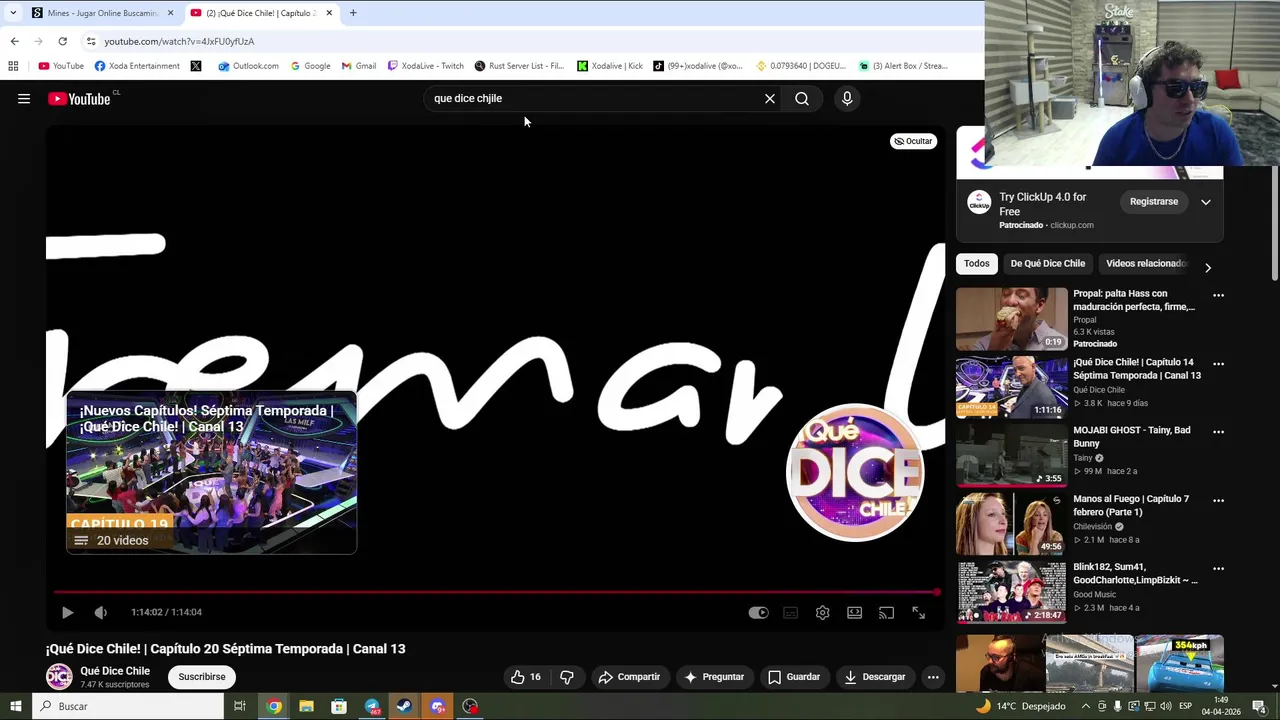Open the Qué Dice Chile channel avatar
The image size is (1280, 720).
click(59, 677)
